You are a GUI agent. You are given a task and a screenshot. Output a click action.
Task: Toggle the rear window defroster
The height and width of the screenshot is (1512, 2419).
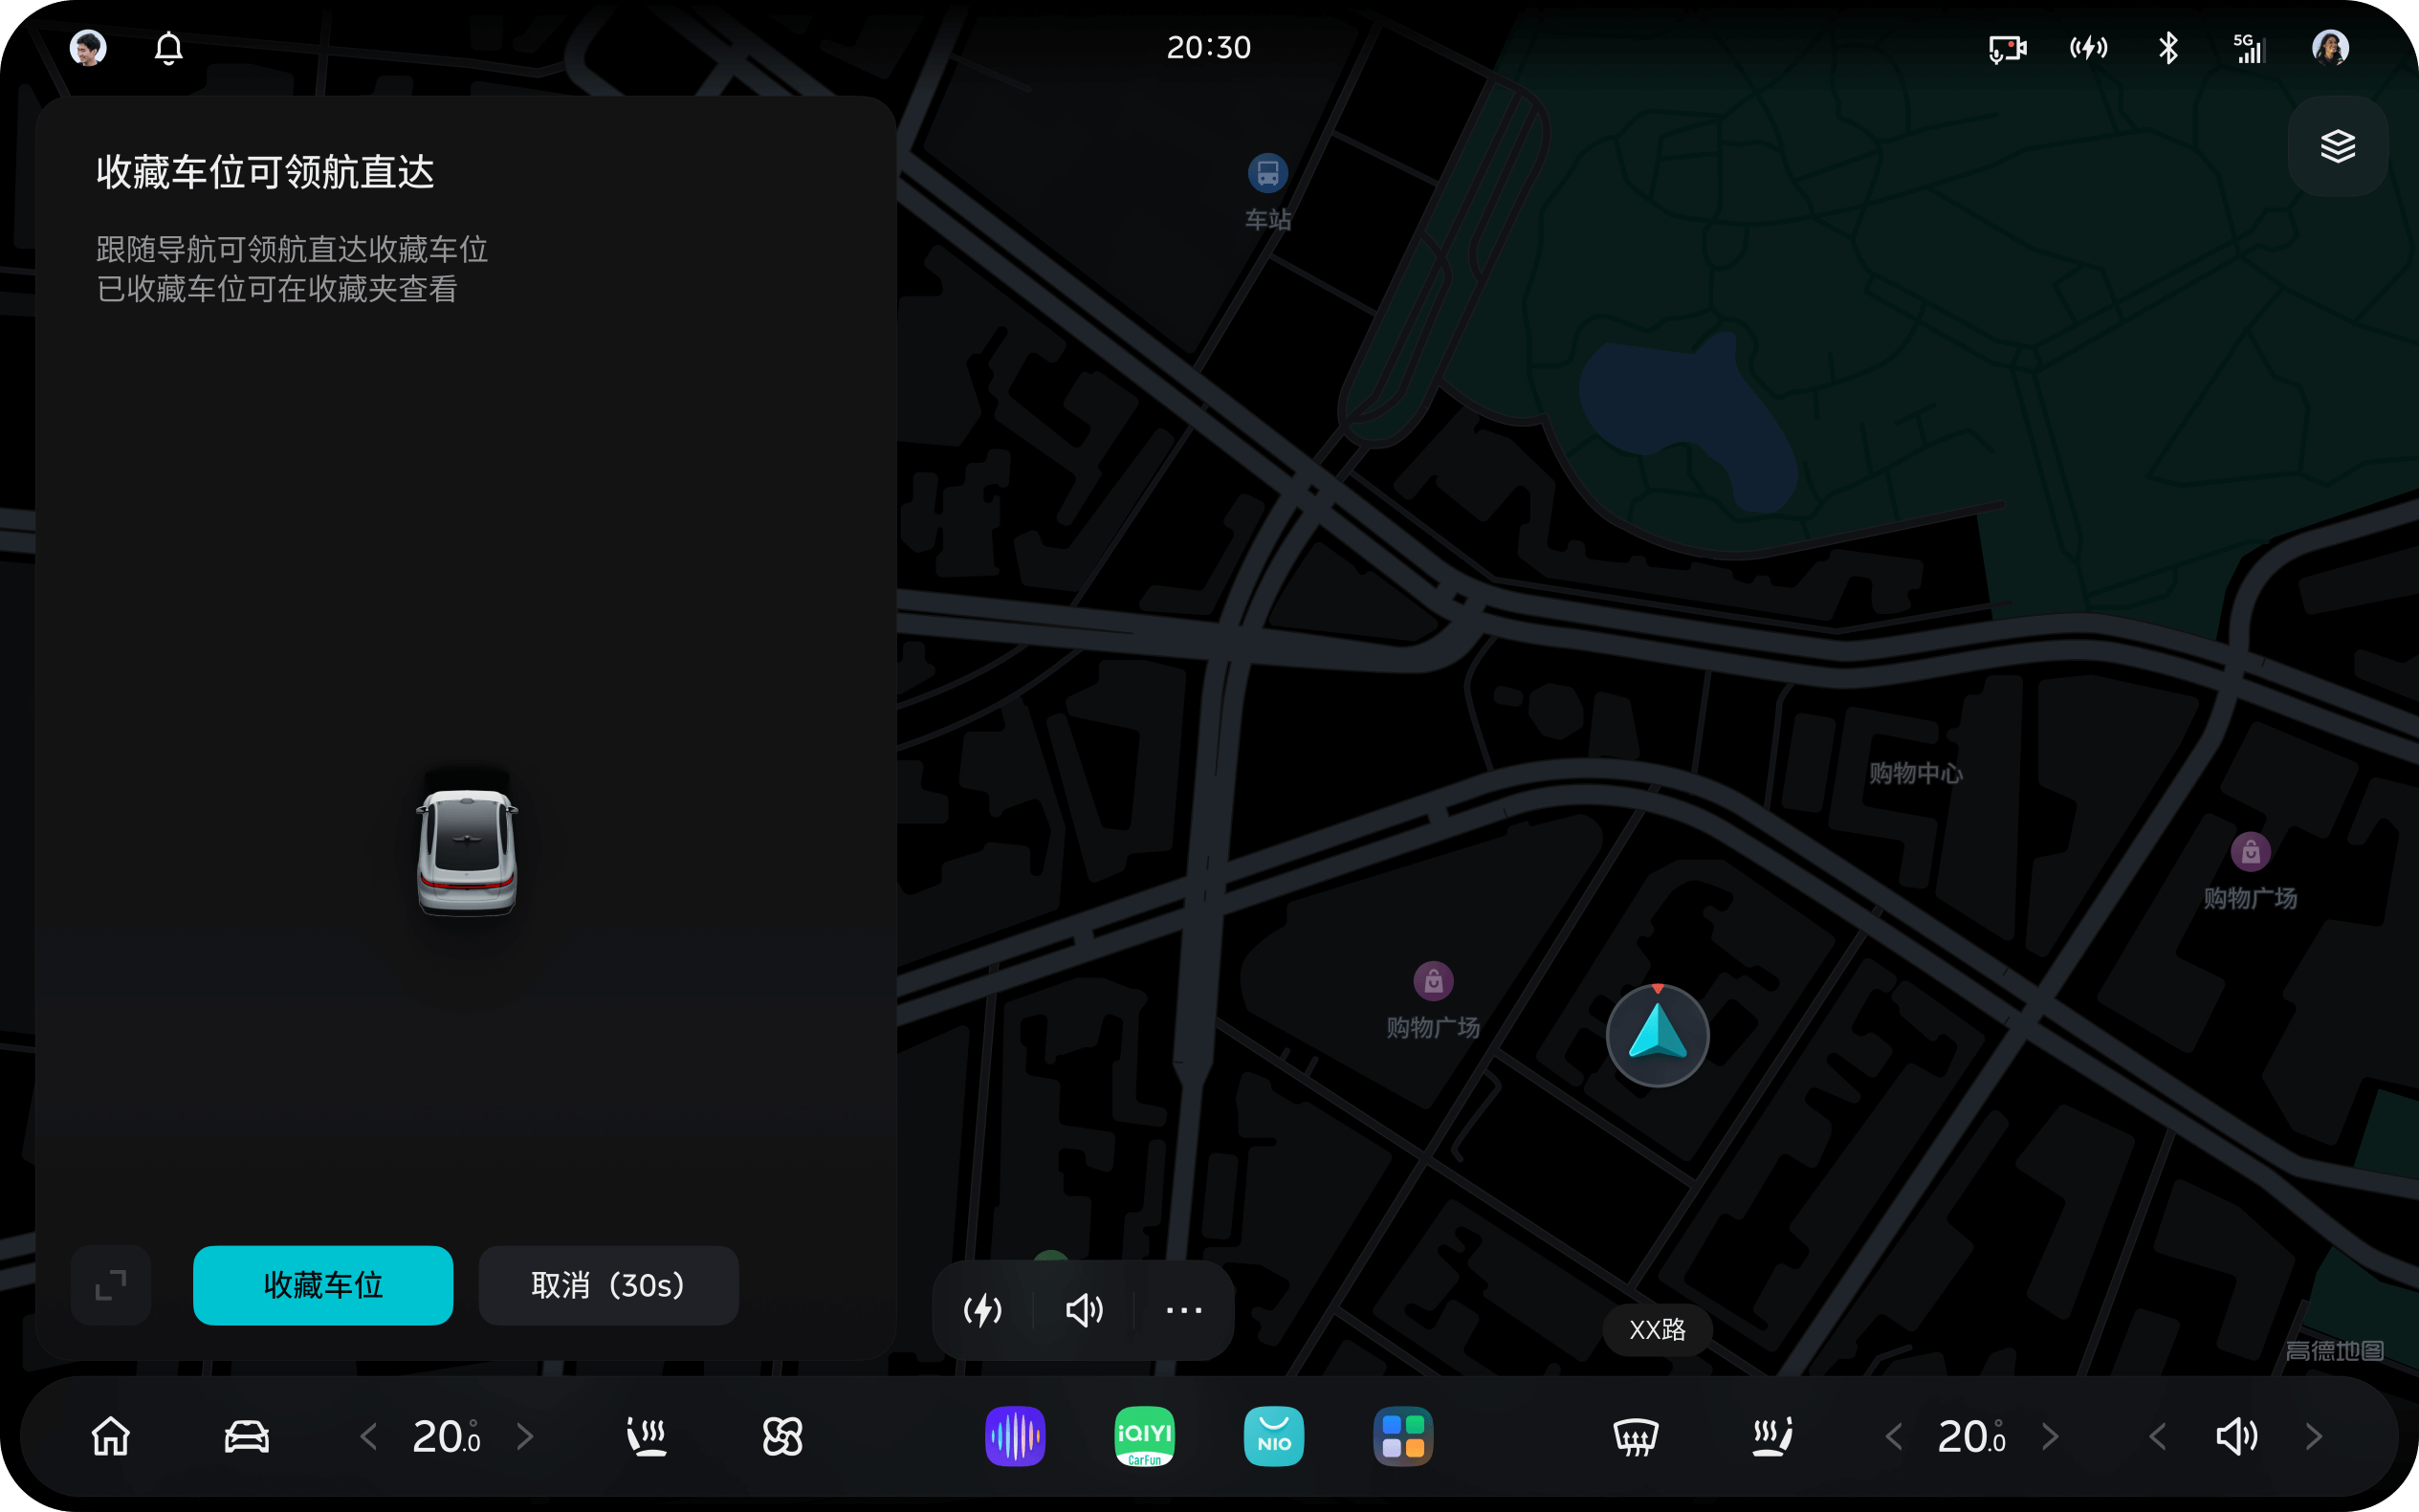click(x=1636, y=1436)
